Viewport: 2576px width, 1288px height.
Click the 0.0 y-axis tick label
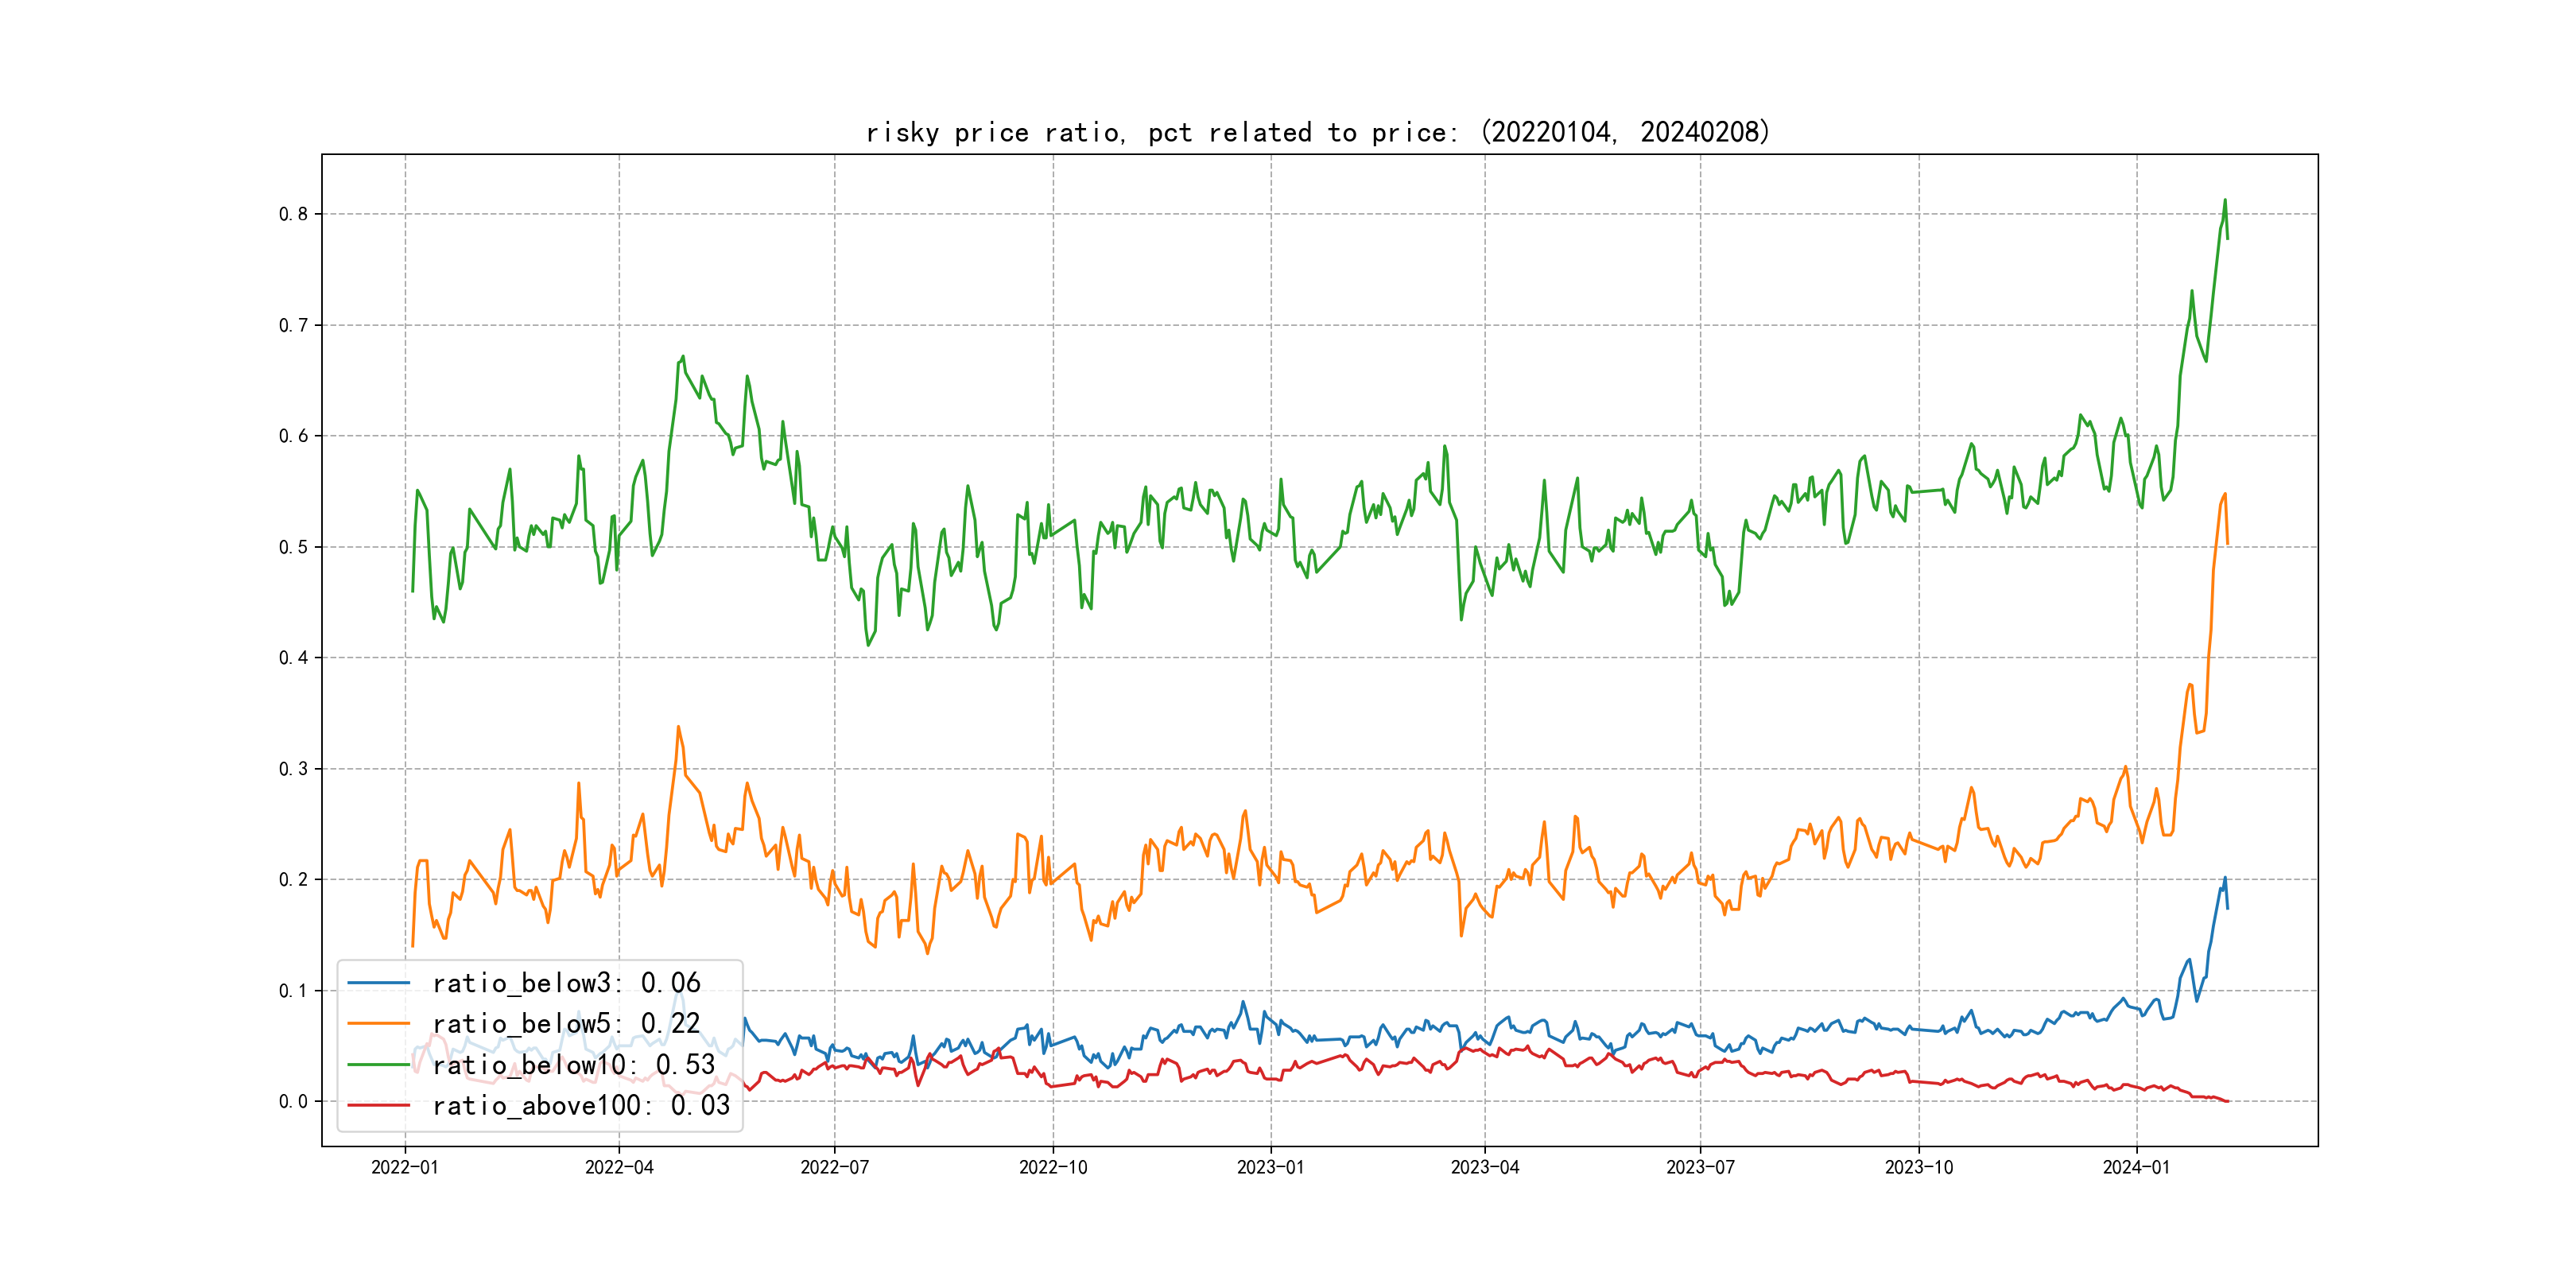(293, 1101)
